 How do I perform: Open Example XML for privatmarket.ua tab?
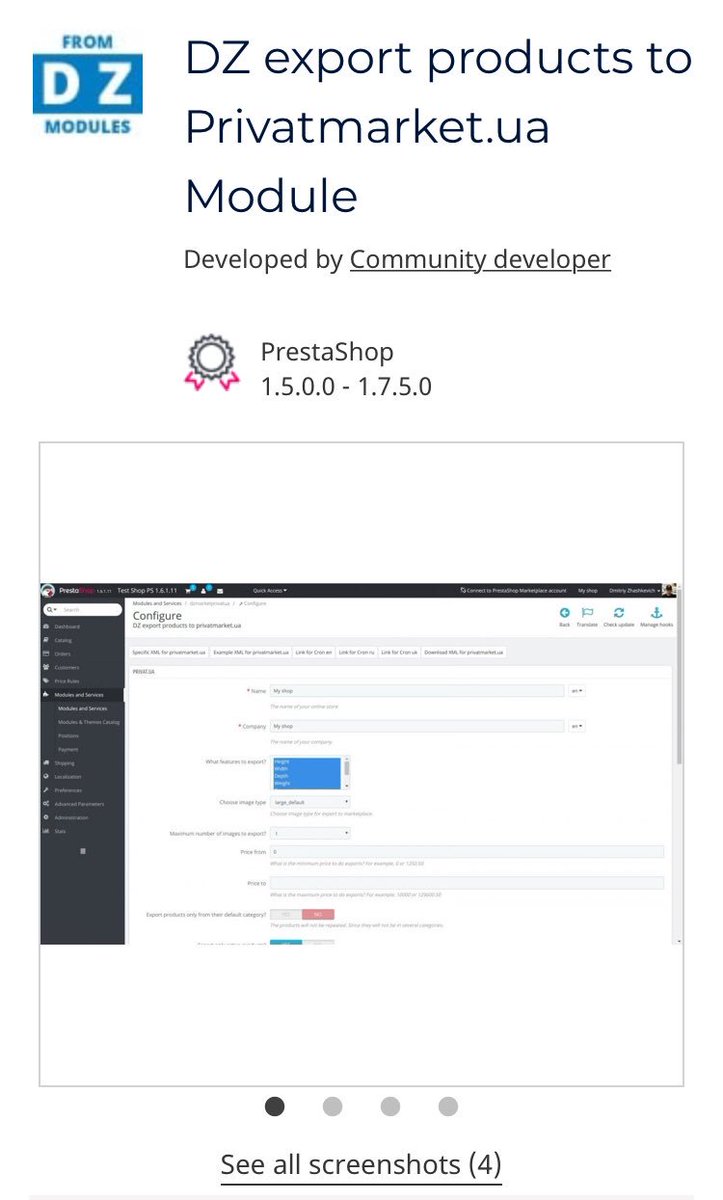[251, 652]
